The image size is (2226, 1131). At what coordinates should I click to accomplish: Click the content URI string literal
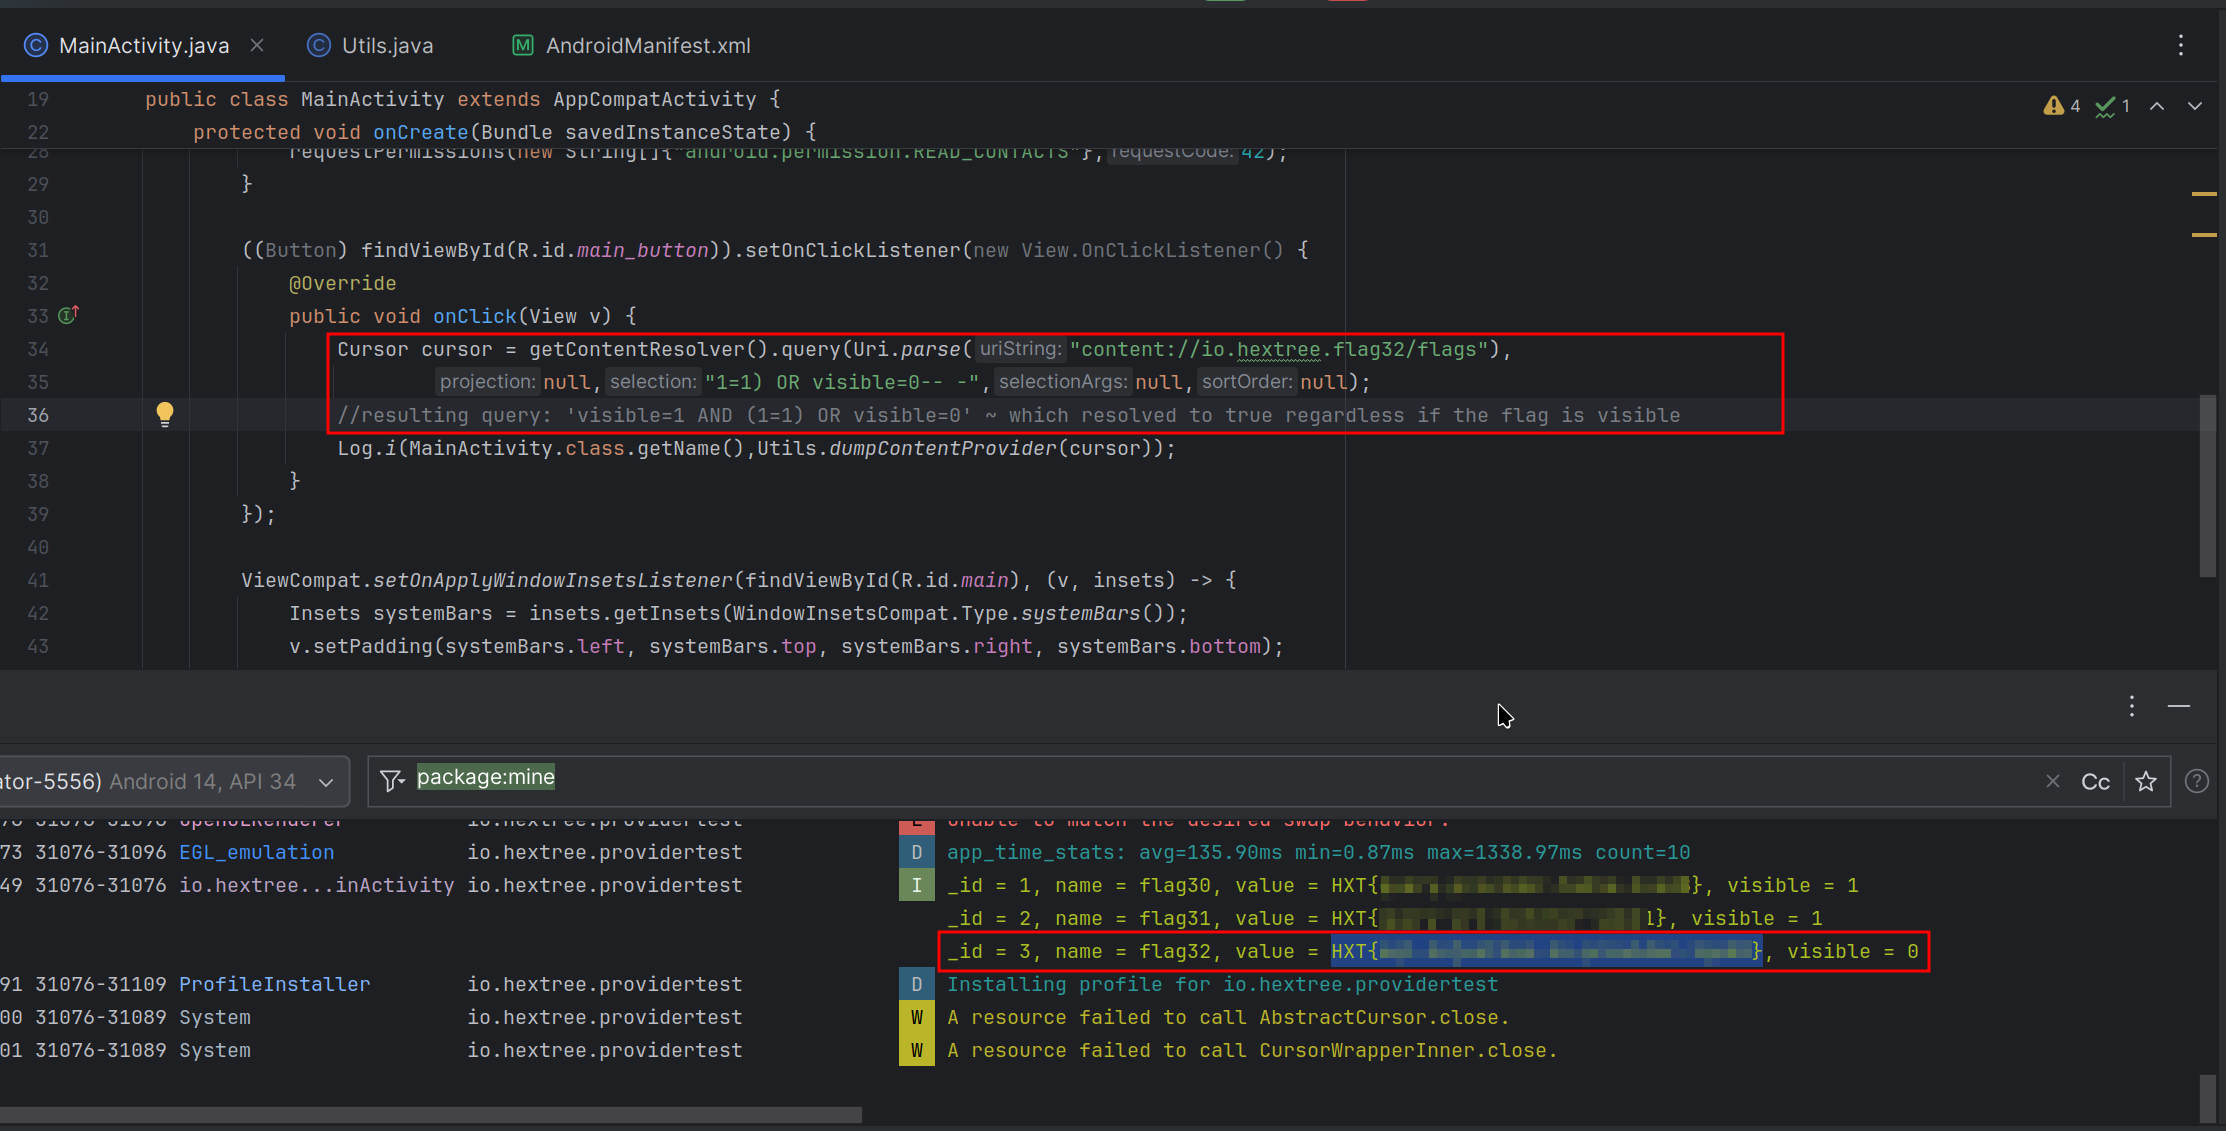(x=1279, y=350)
